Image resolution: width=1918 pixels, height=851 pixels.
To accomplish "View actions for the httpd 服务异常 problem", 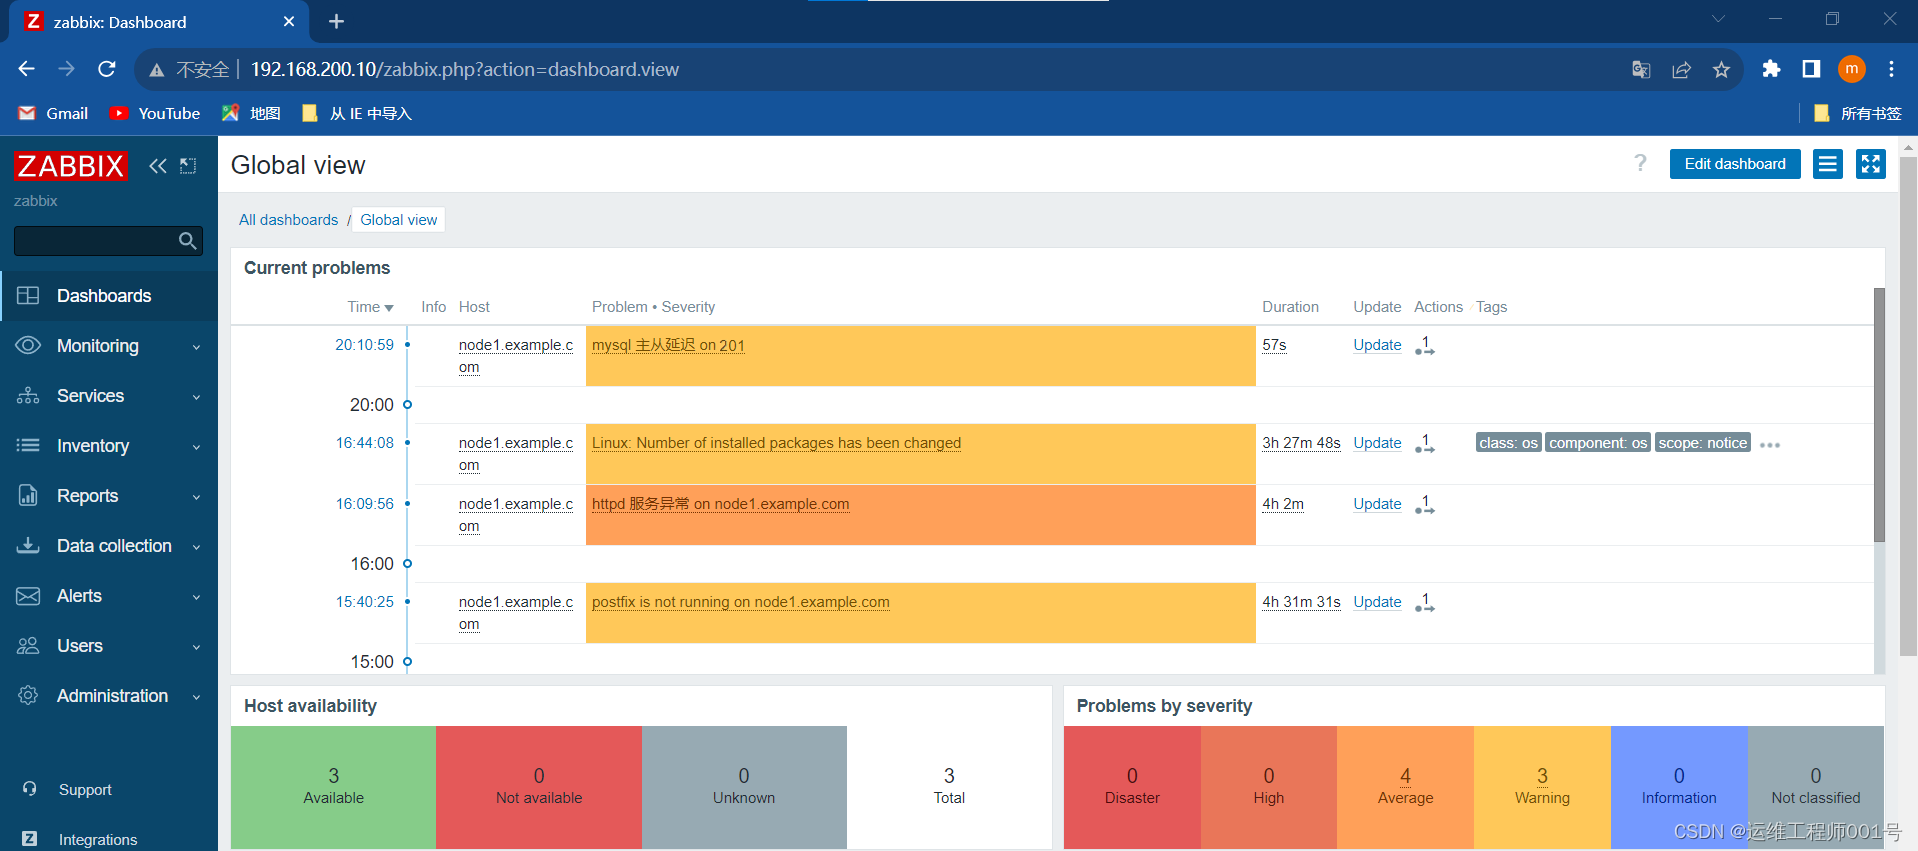I will [x=1425, y=505].
